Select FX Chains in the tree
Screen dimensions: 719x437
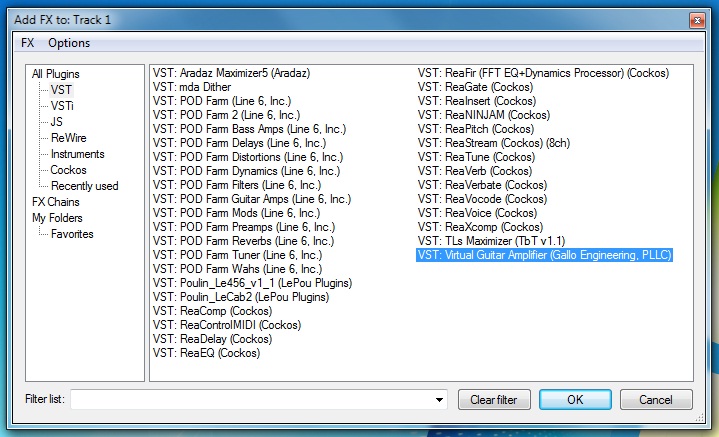55,202
